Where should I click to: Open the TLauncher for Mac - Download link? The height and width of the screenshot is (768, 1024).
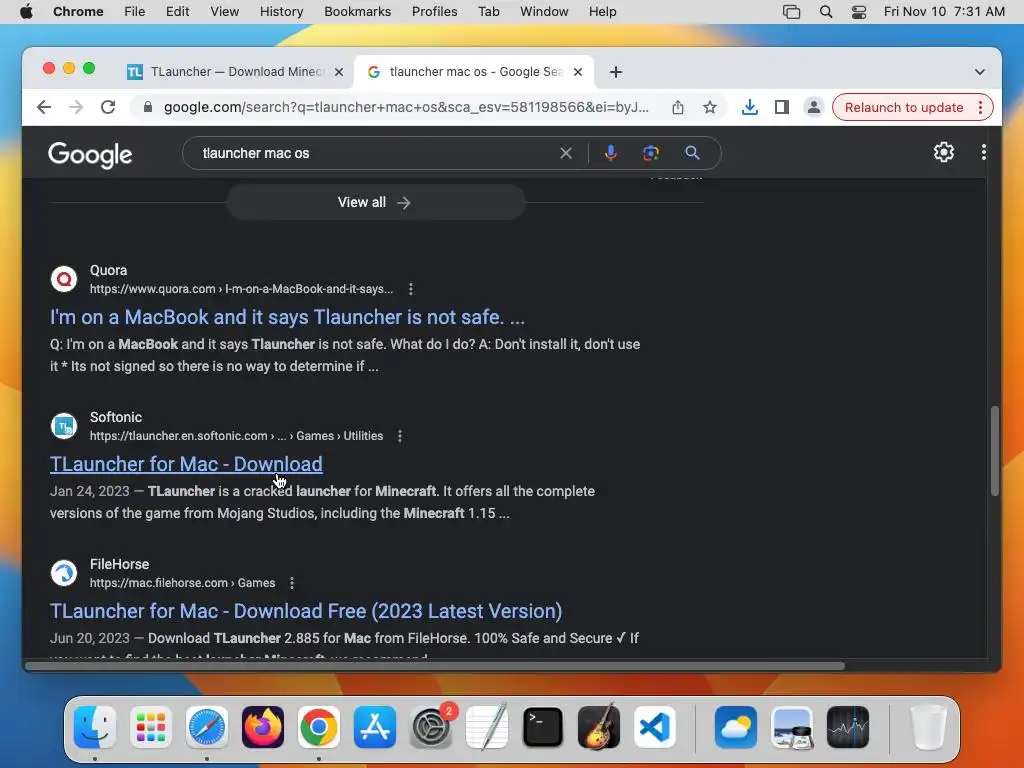pos(186,464)
